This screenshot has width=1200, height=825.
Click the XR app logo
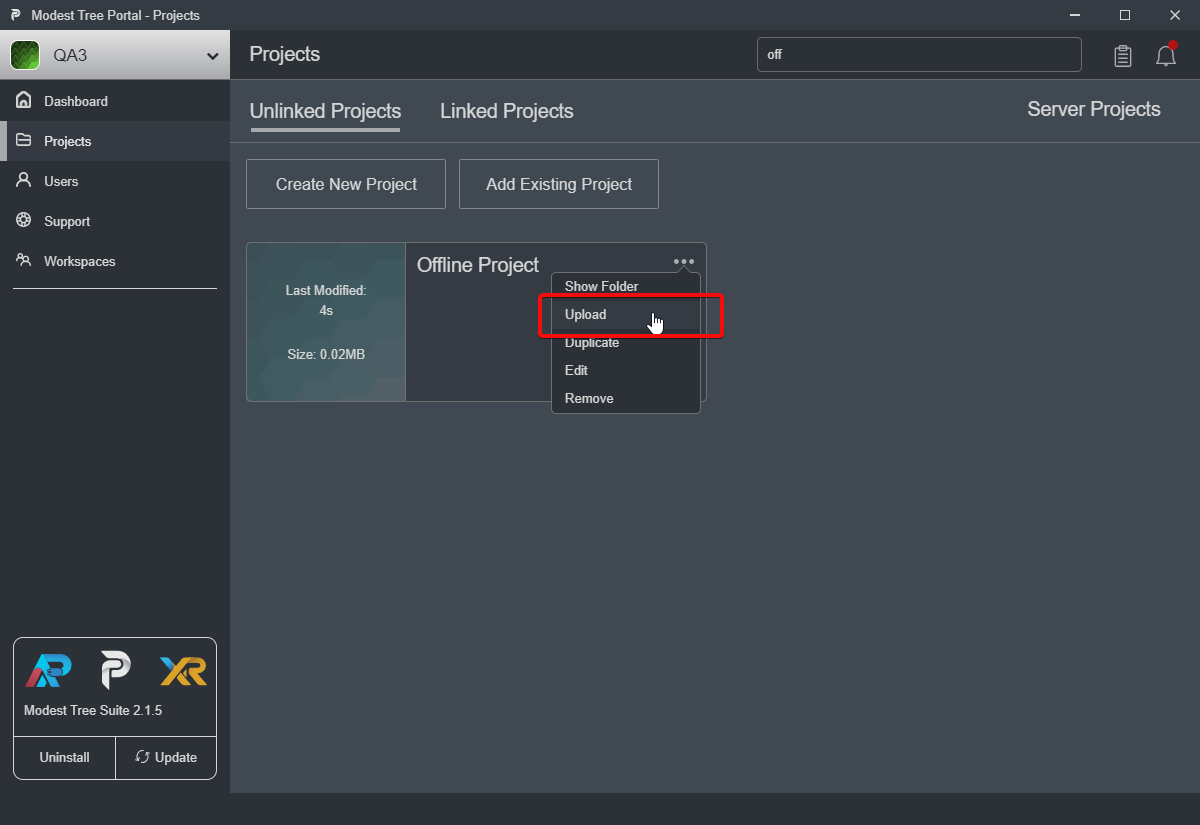(x=183, y=671)
